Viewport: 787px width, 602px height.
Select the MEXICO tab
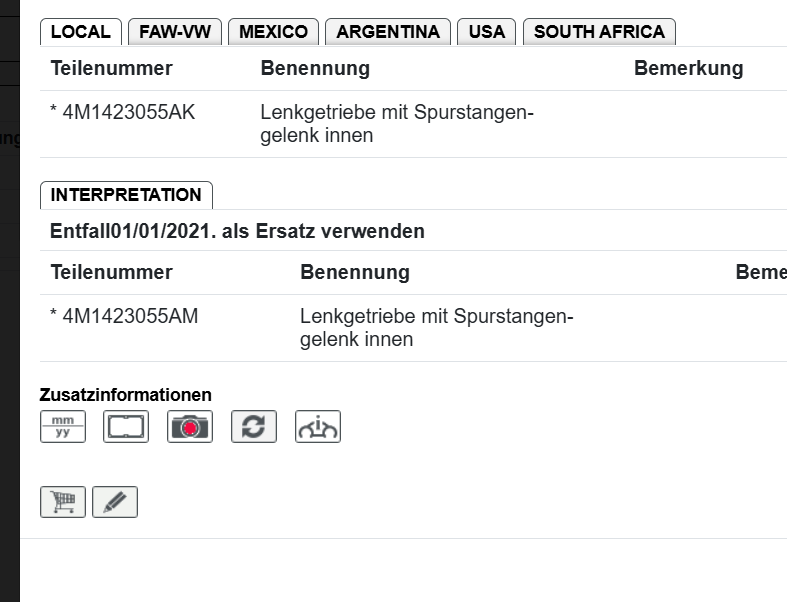(273, 32)
